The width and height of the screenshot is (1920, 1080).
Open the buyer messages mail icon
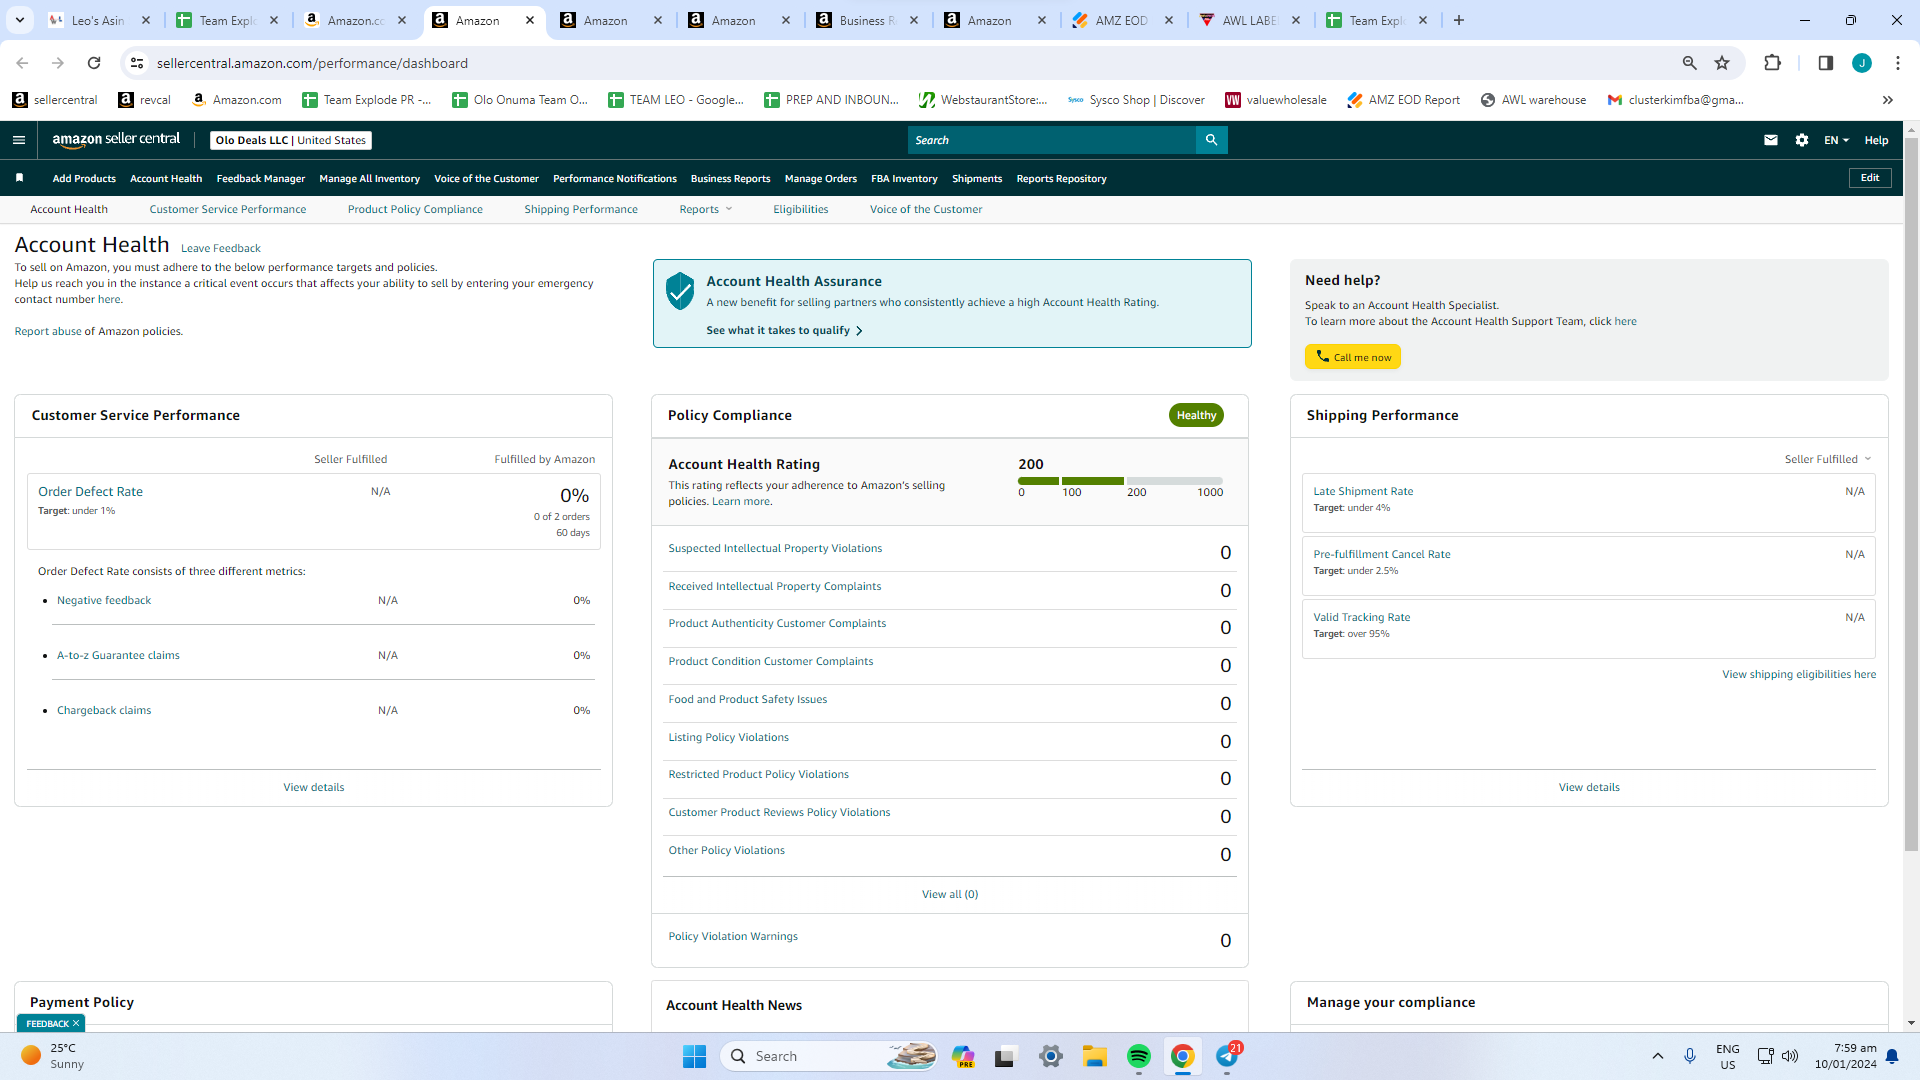point(1771,140)
